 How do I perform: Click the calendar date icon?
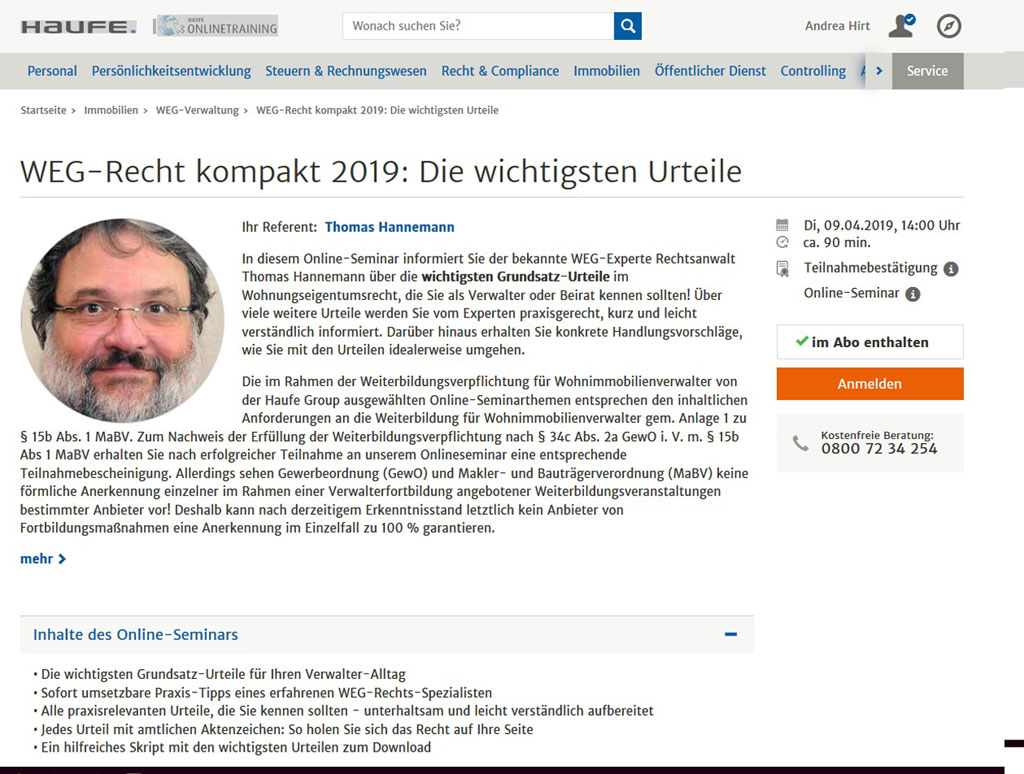point(782,225)
